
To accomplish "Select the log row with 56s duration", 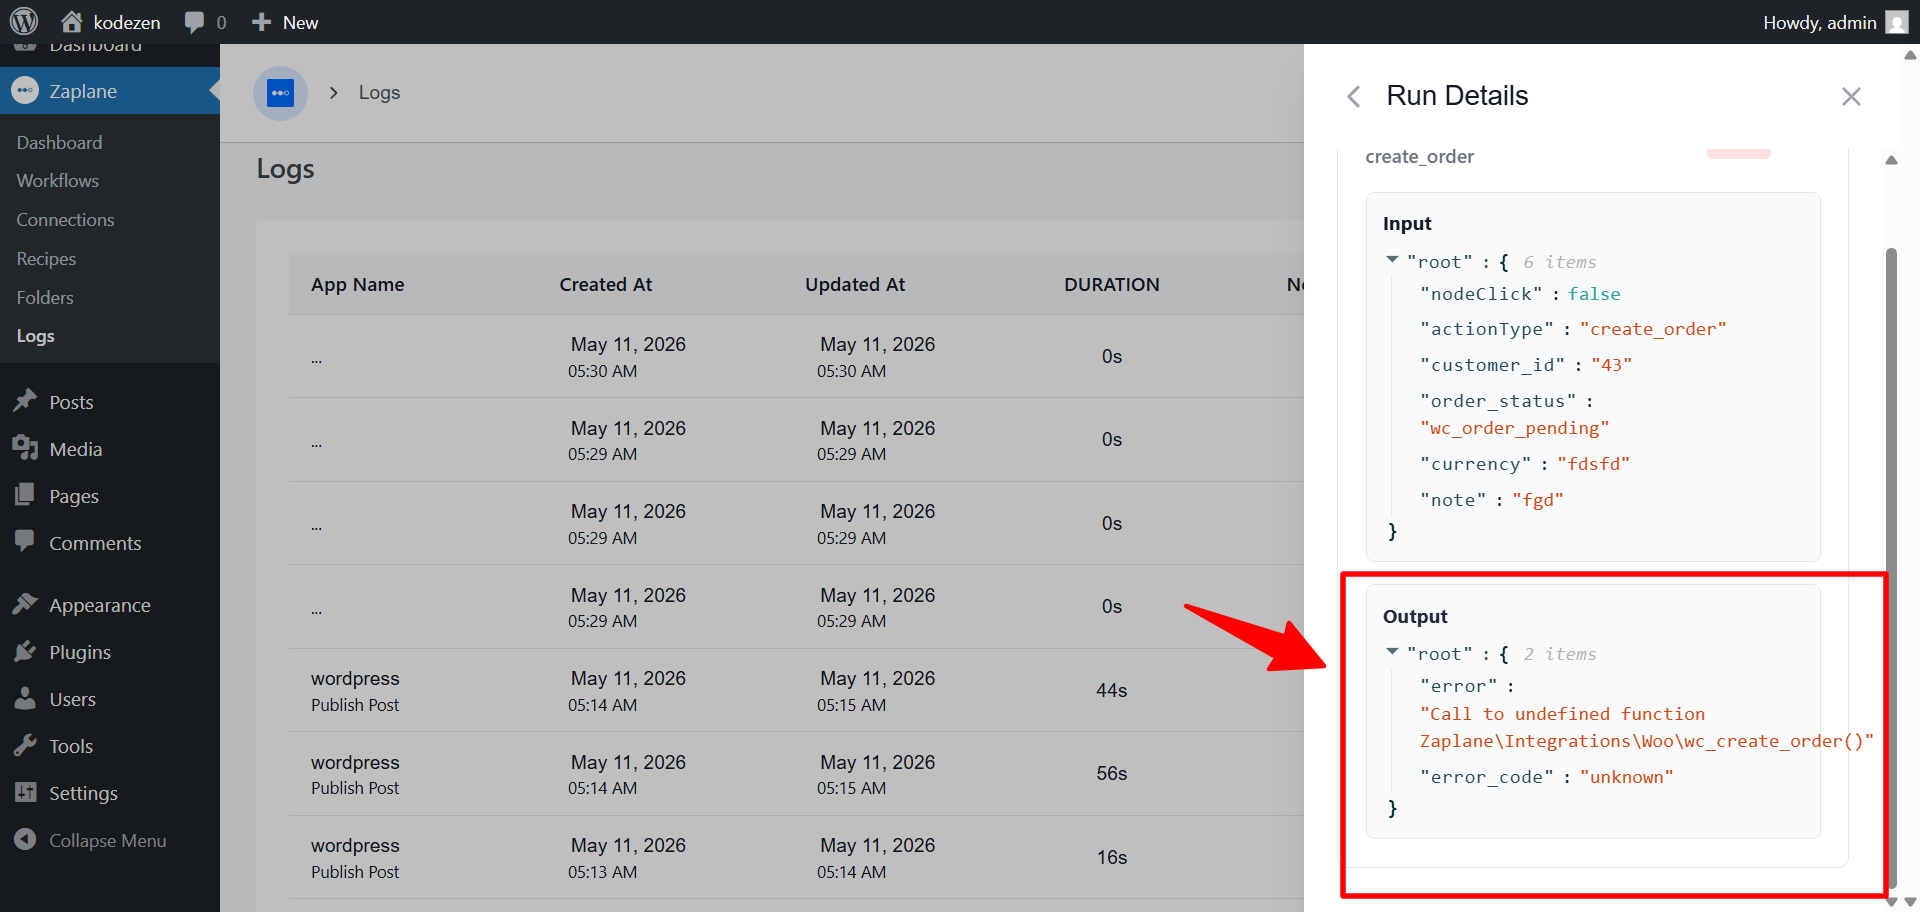I will click(x=796, y=774).
